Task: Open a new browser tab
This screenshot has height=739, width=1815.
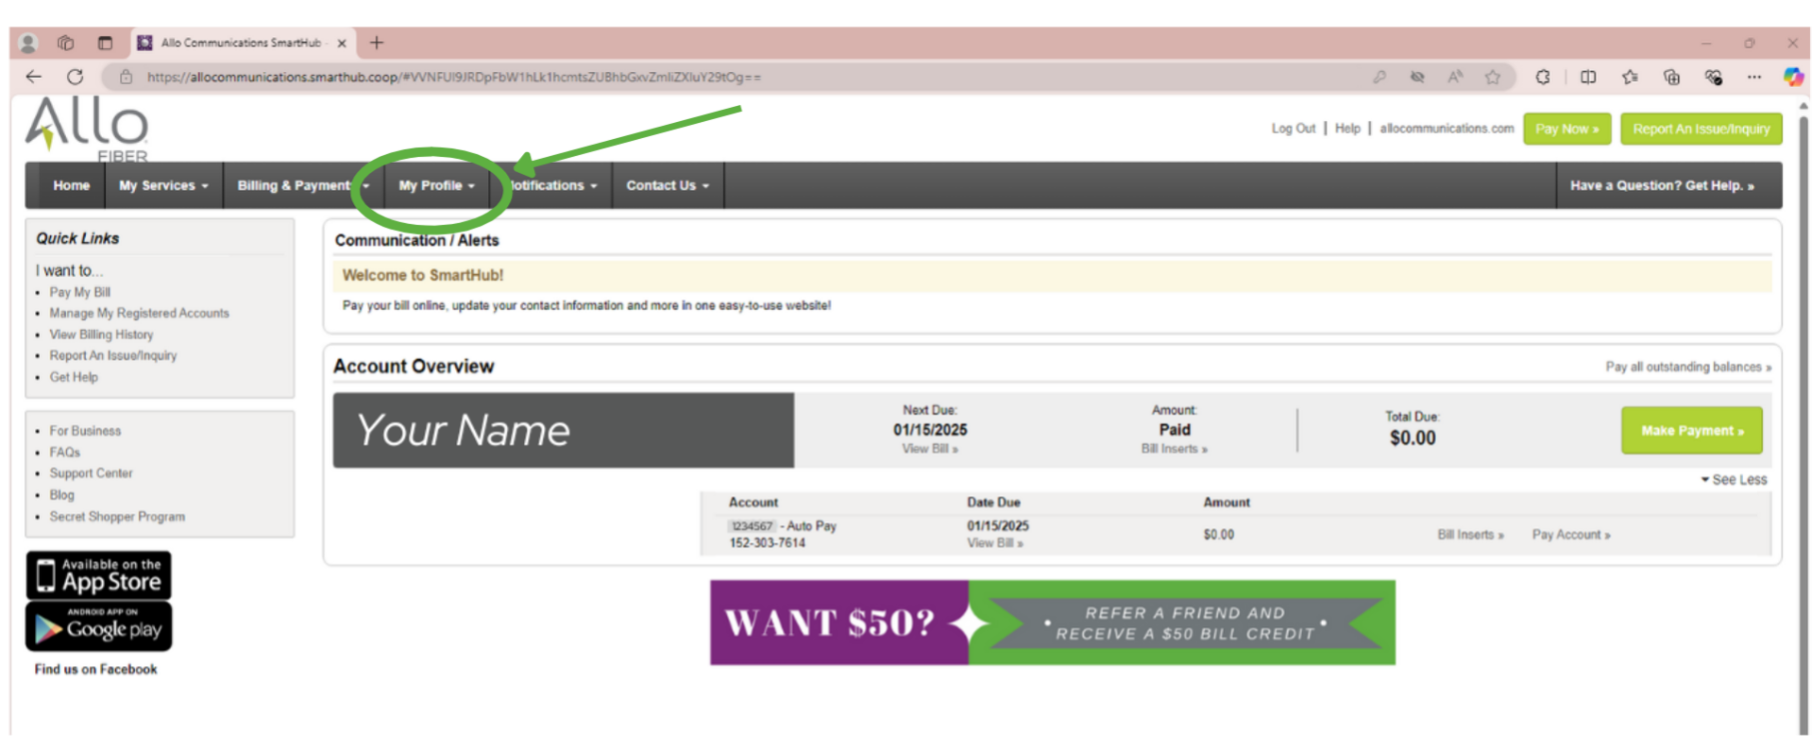Action: [376, 43]
